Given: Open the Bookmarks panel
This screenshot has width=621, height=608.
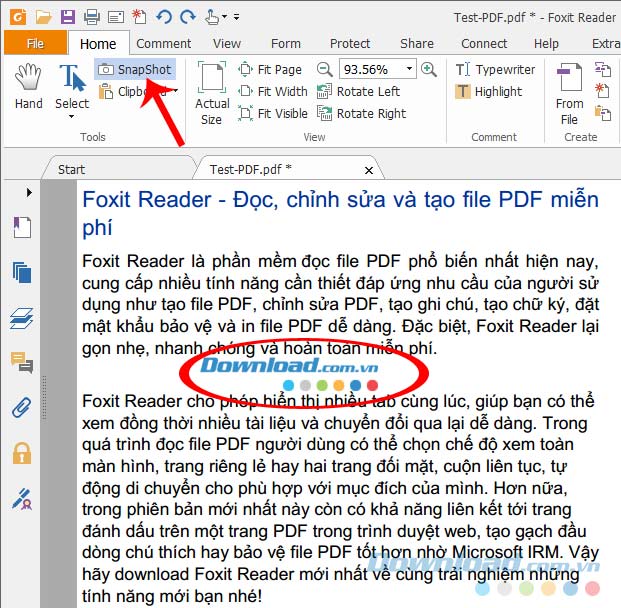Looking at the screenshot, I should (22, 227).
